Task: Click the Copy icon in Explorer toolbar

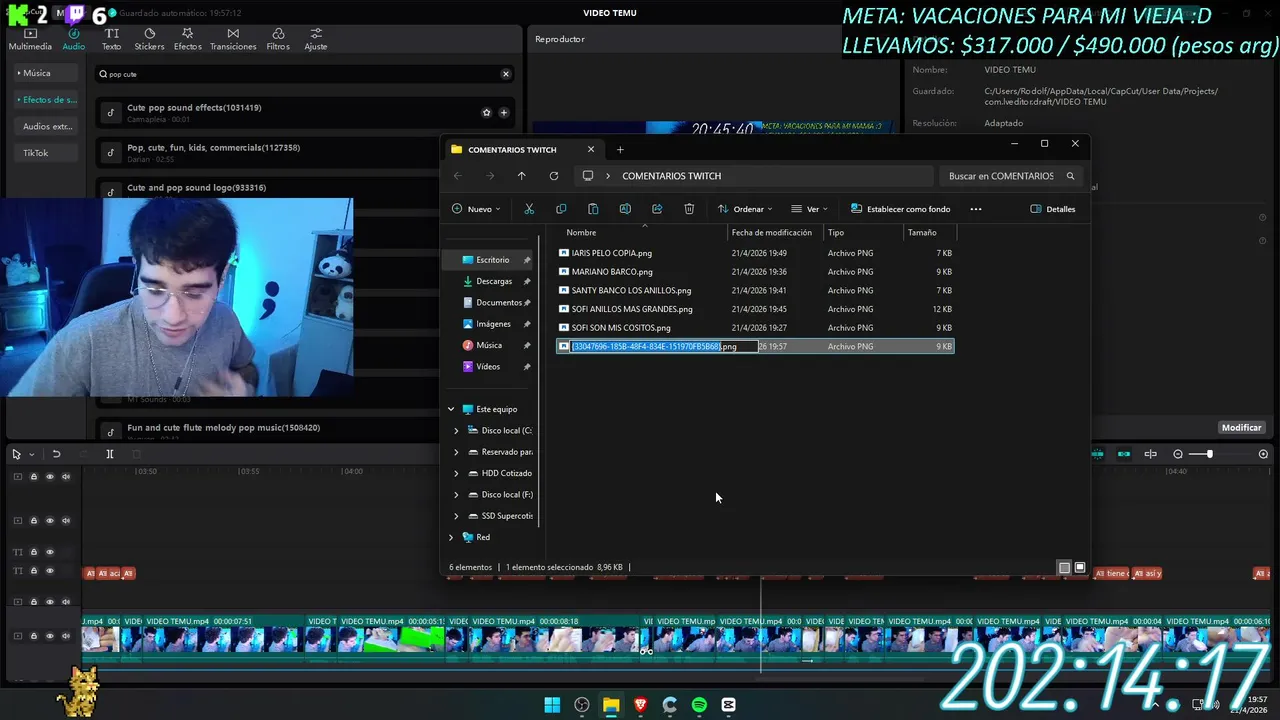Action: click(x=561, y=209)
